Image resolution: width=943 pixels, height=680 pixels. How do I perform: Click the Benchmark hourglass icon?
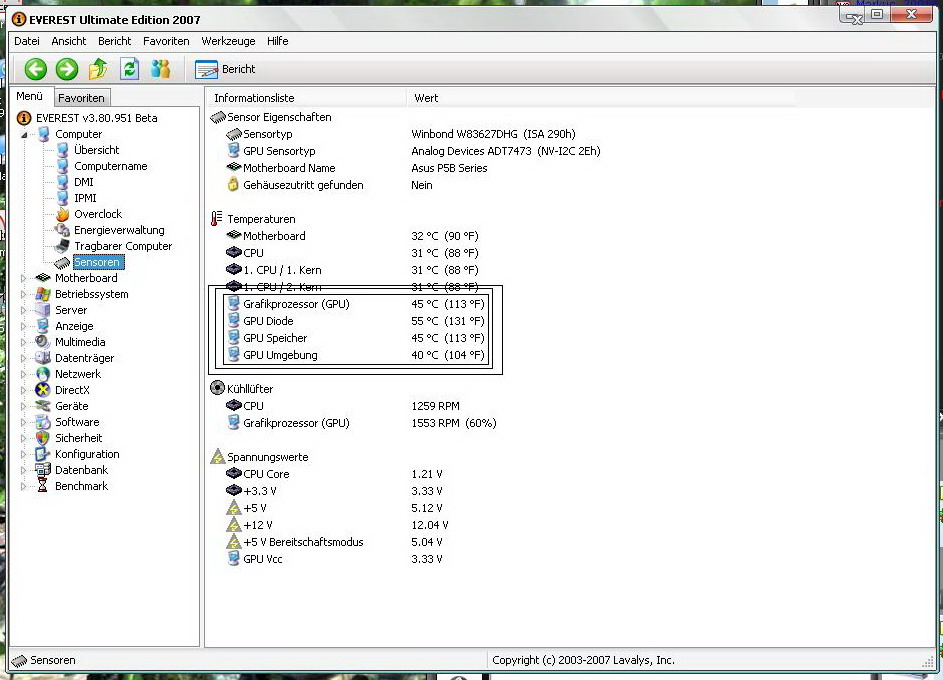tap(43, 486)
